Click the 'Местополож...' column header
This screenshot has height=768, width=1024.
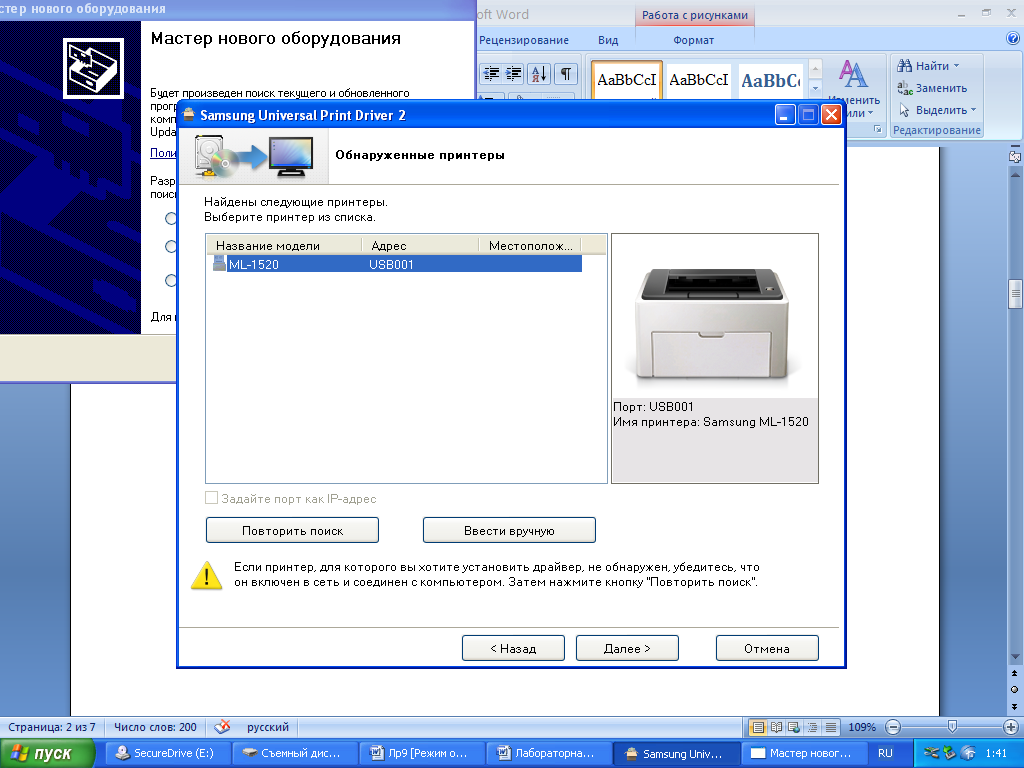coord(530,246)
